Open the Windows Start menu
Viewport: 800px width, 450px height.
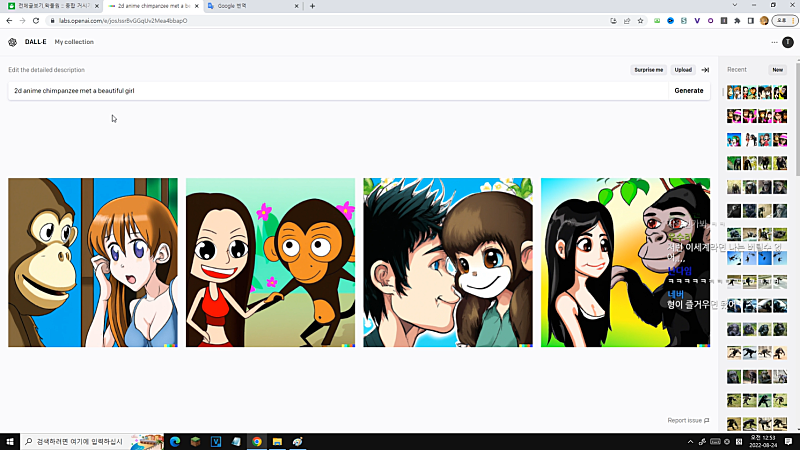point(10,441)
